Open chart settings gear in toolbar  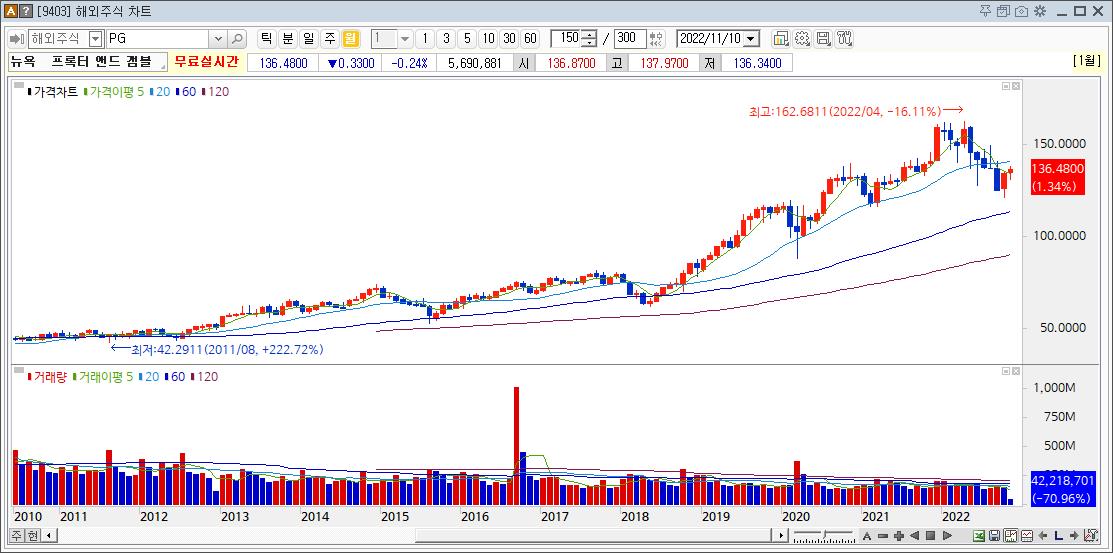(x=802, y=38)
